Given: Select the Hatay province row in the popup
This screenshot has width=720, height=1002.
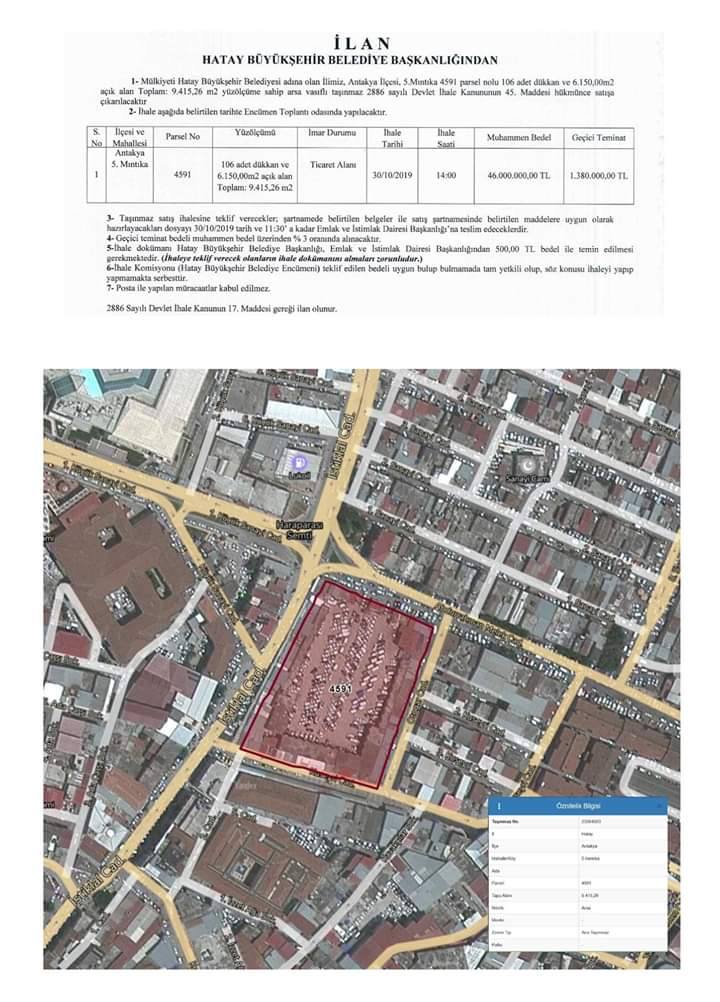Looking at the screenshot, I should point(578,834).
